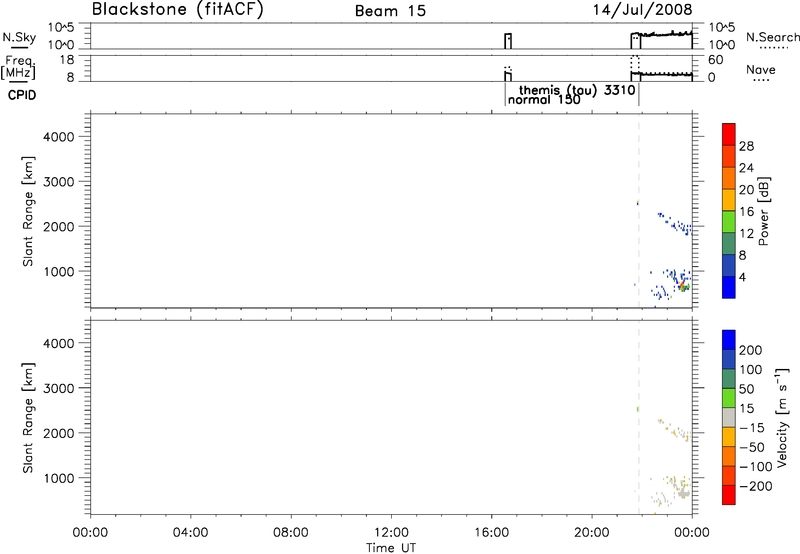The height and width of the screenshot is (554, 800).
Task: Select the N.Sky legend label
Action: (x=19, y=37)
